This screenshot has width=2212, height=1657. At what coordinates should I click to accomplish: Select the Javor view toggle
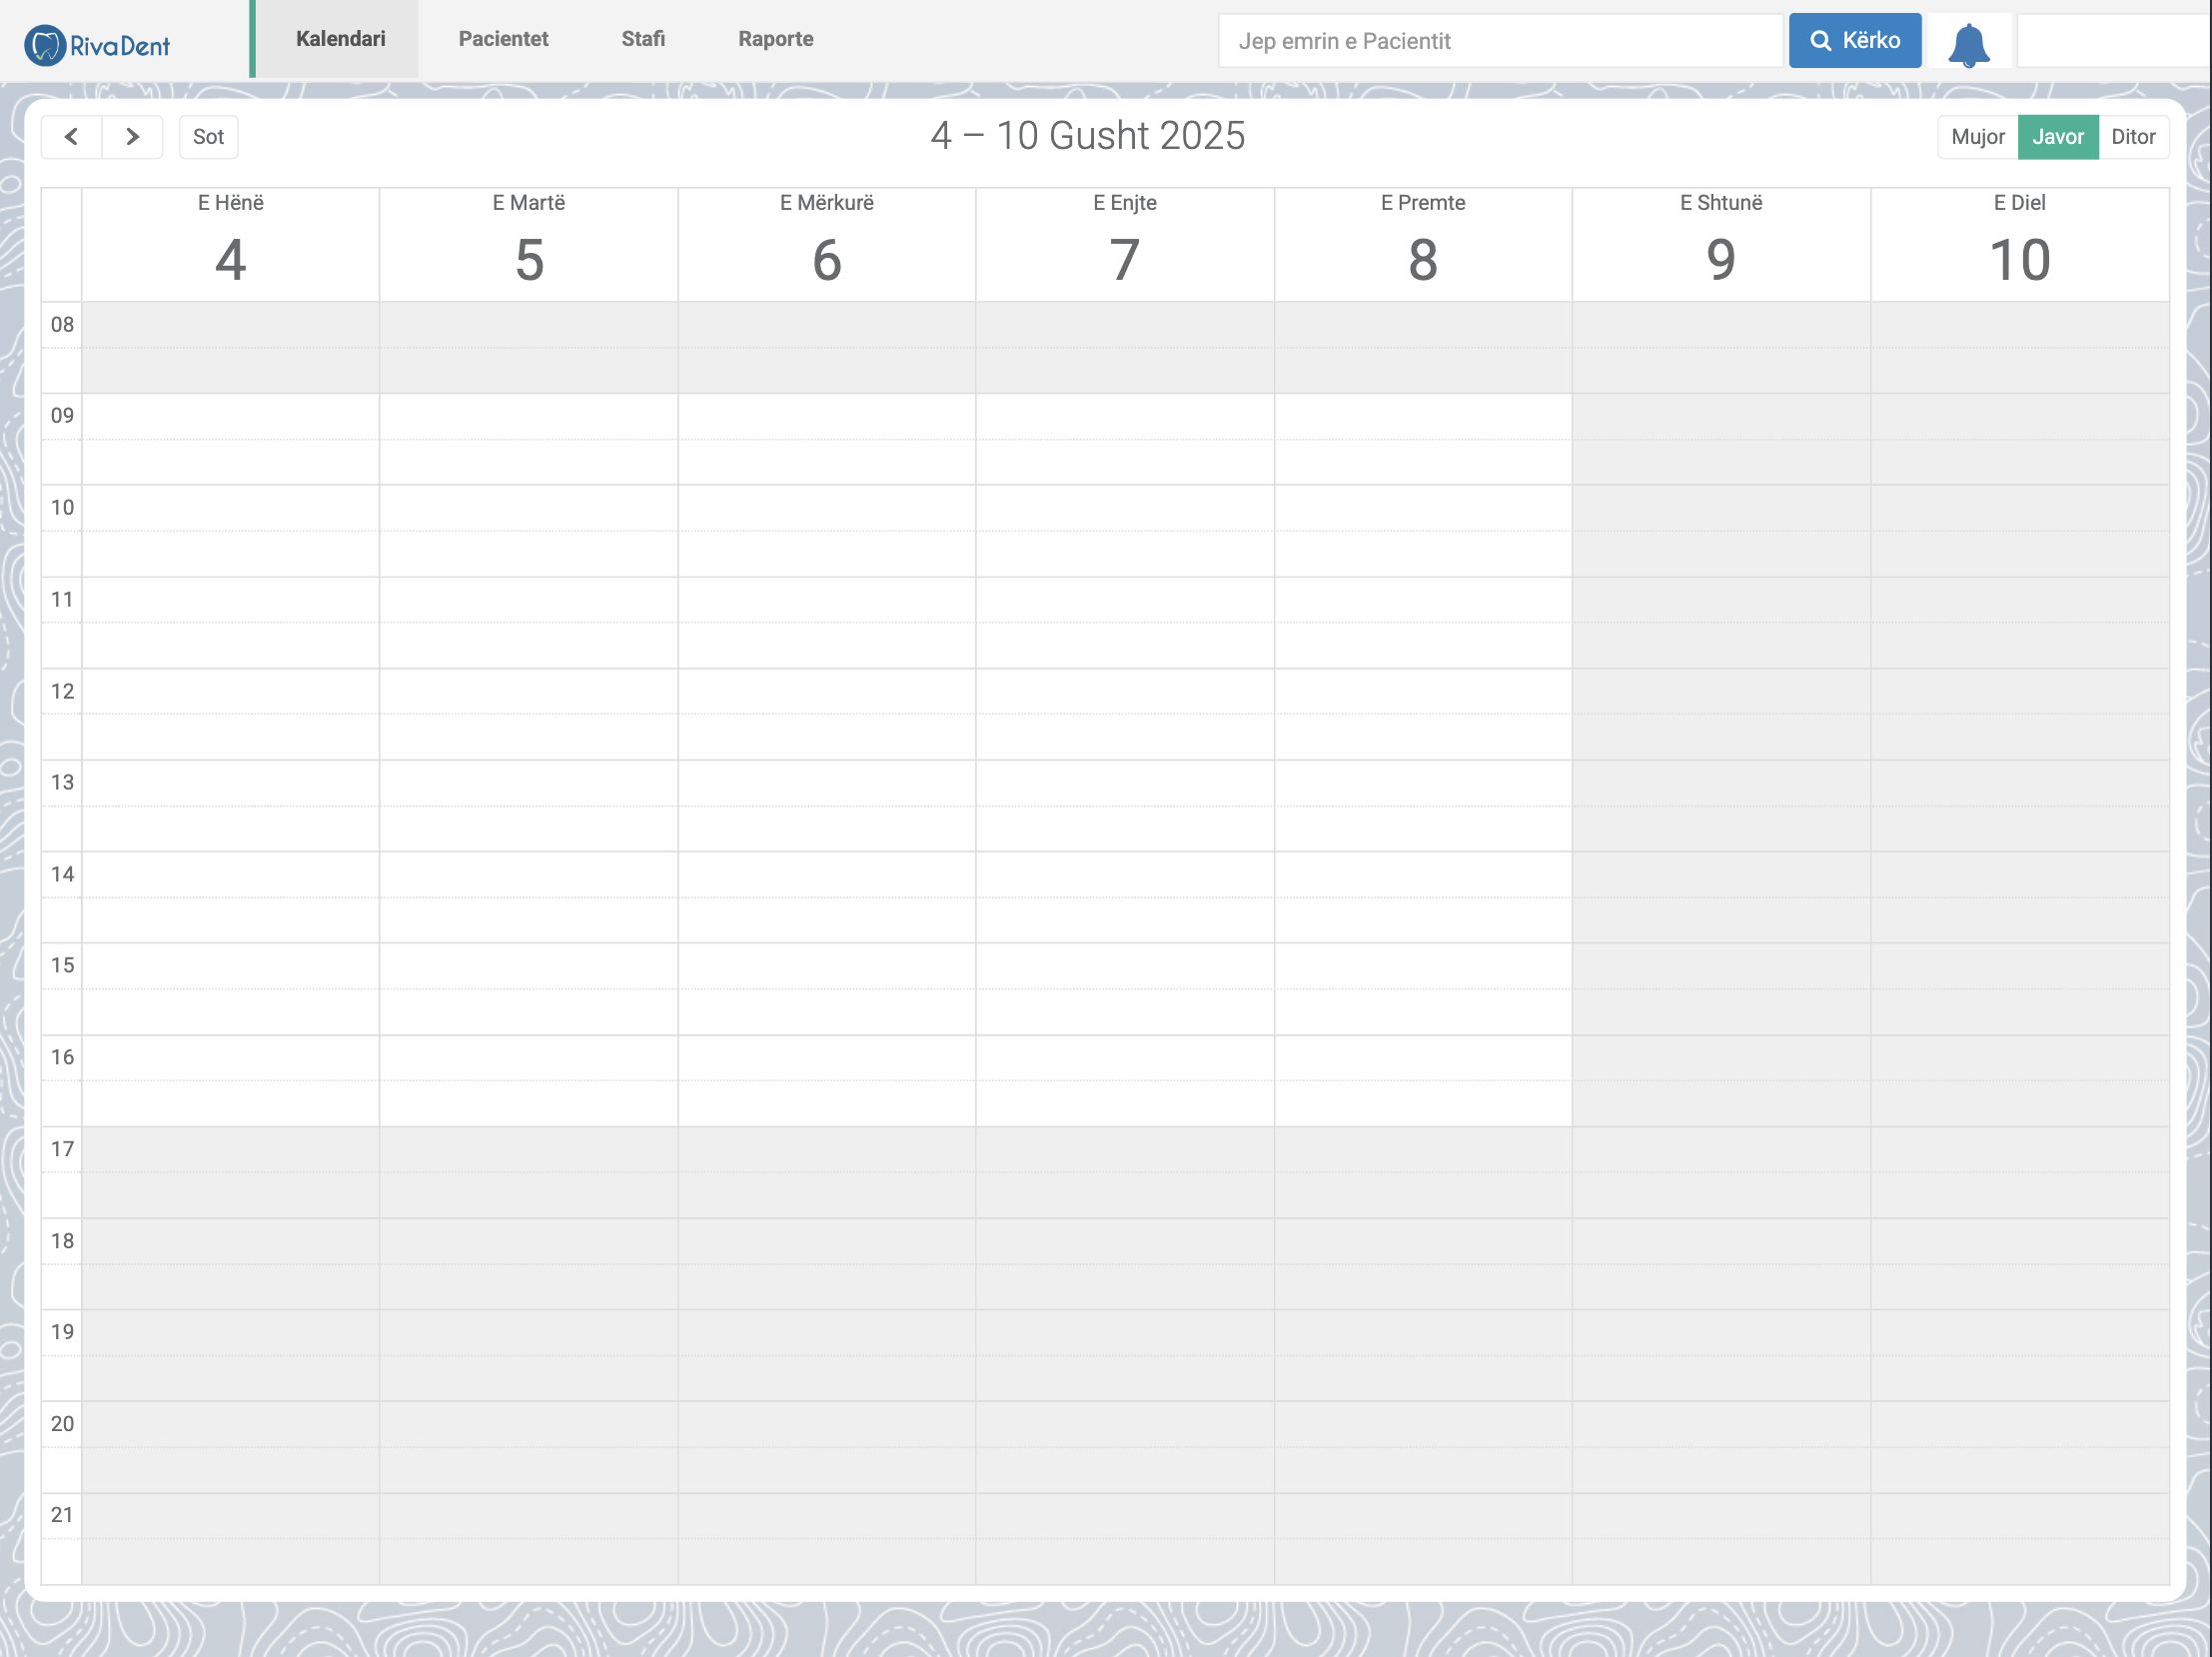coord(2058,136)
